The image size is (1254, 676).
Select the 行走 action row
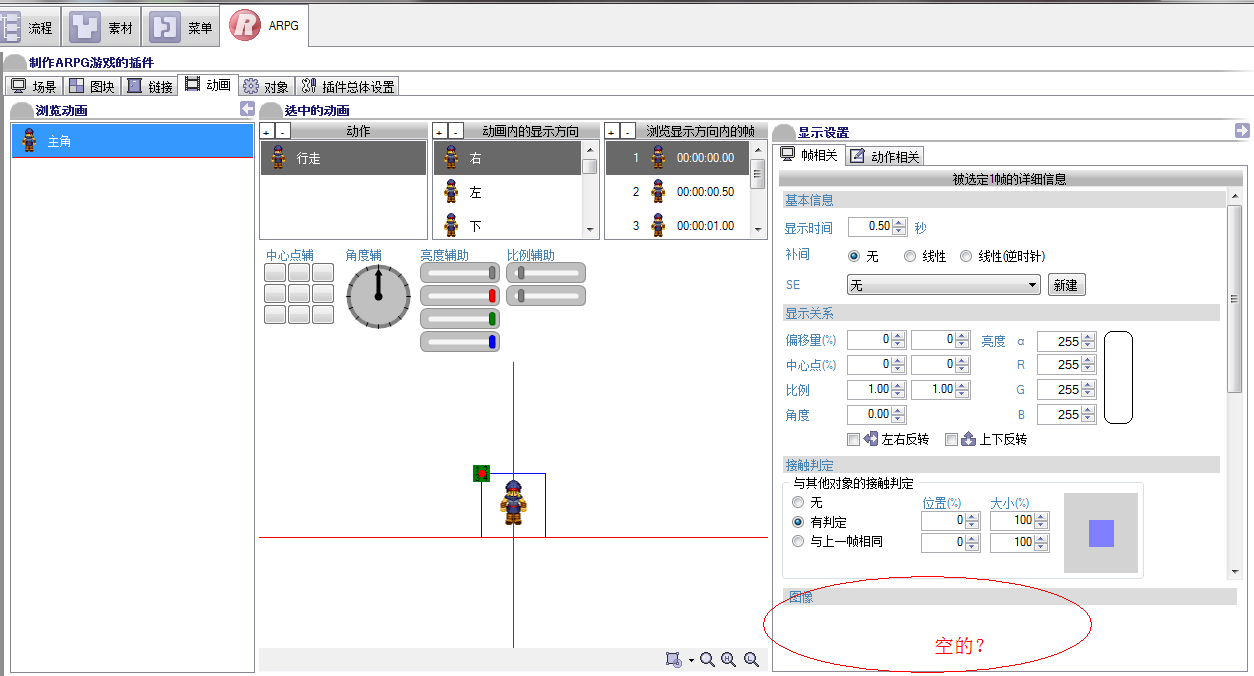pos(343,158)
